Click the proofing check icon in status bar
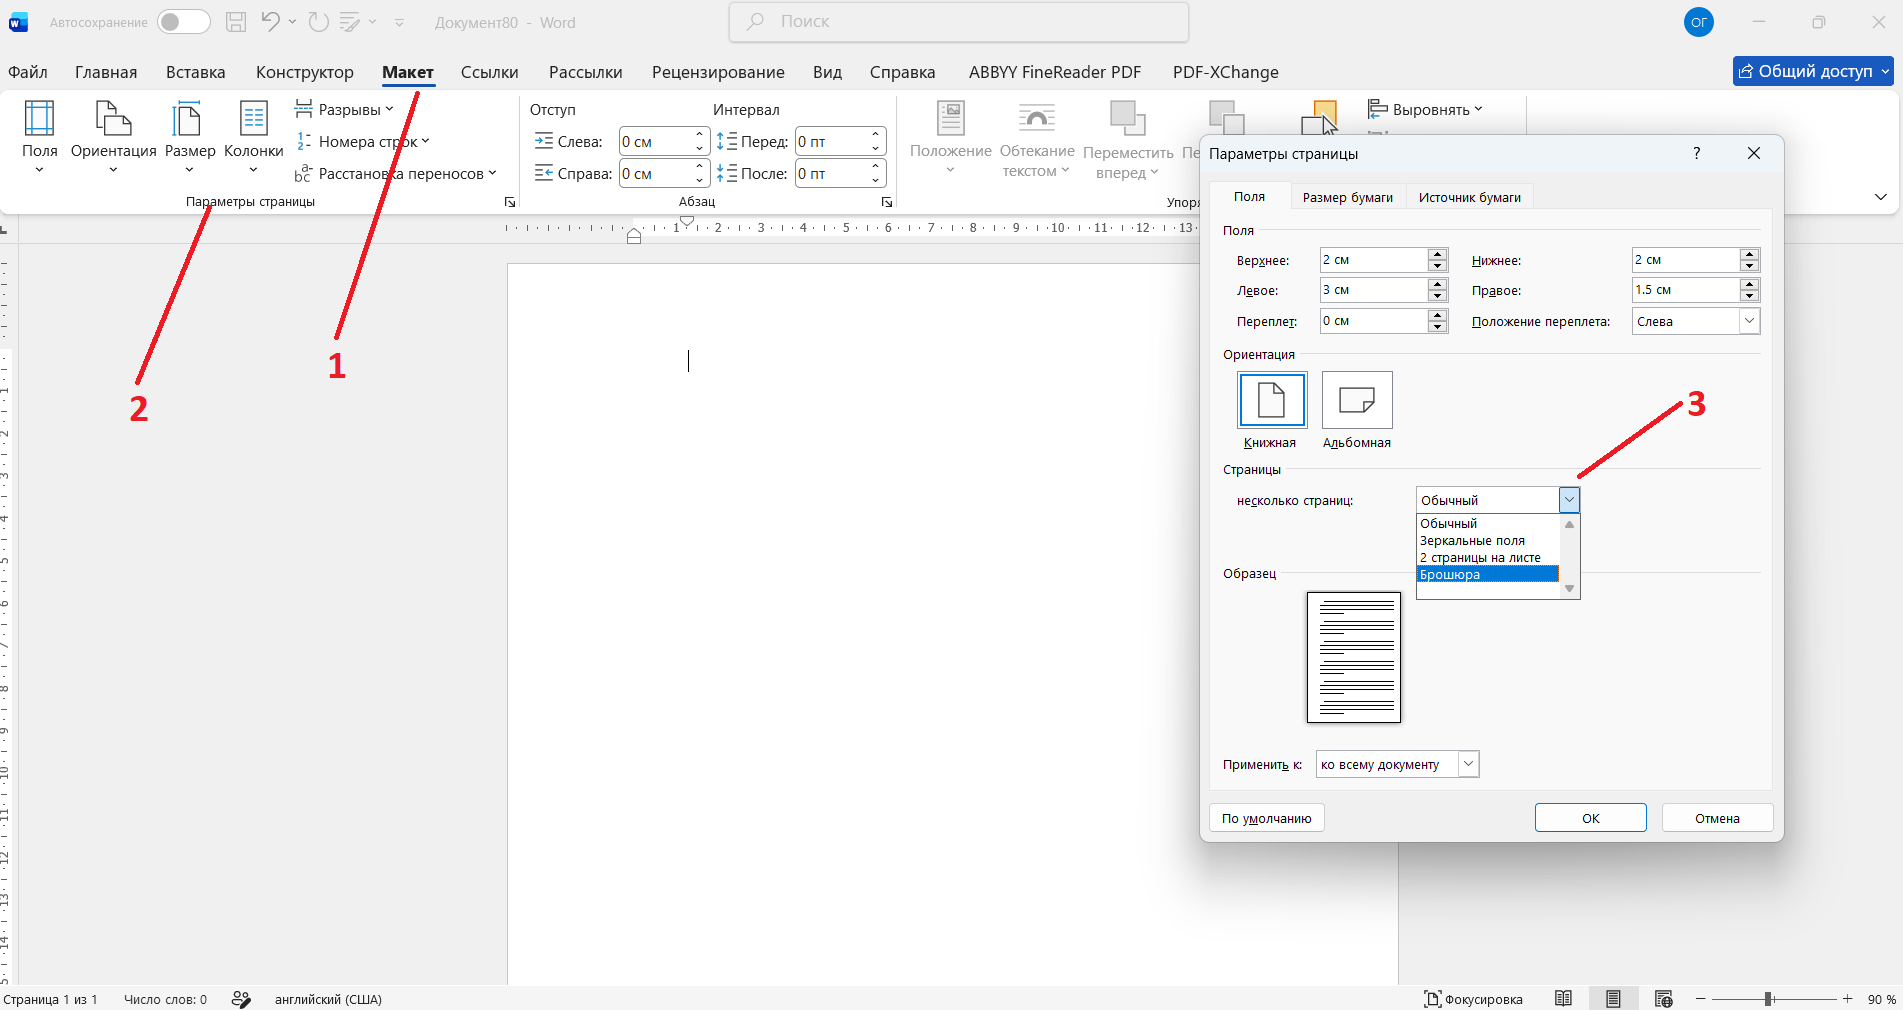This screenshot has height=1010, width=1903. [x=241, y=999]
